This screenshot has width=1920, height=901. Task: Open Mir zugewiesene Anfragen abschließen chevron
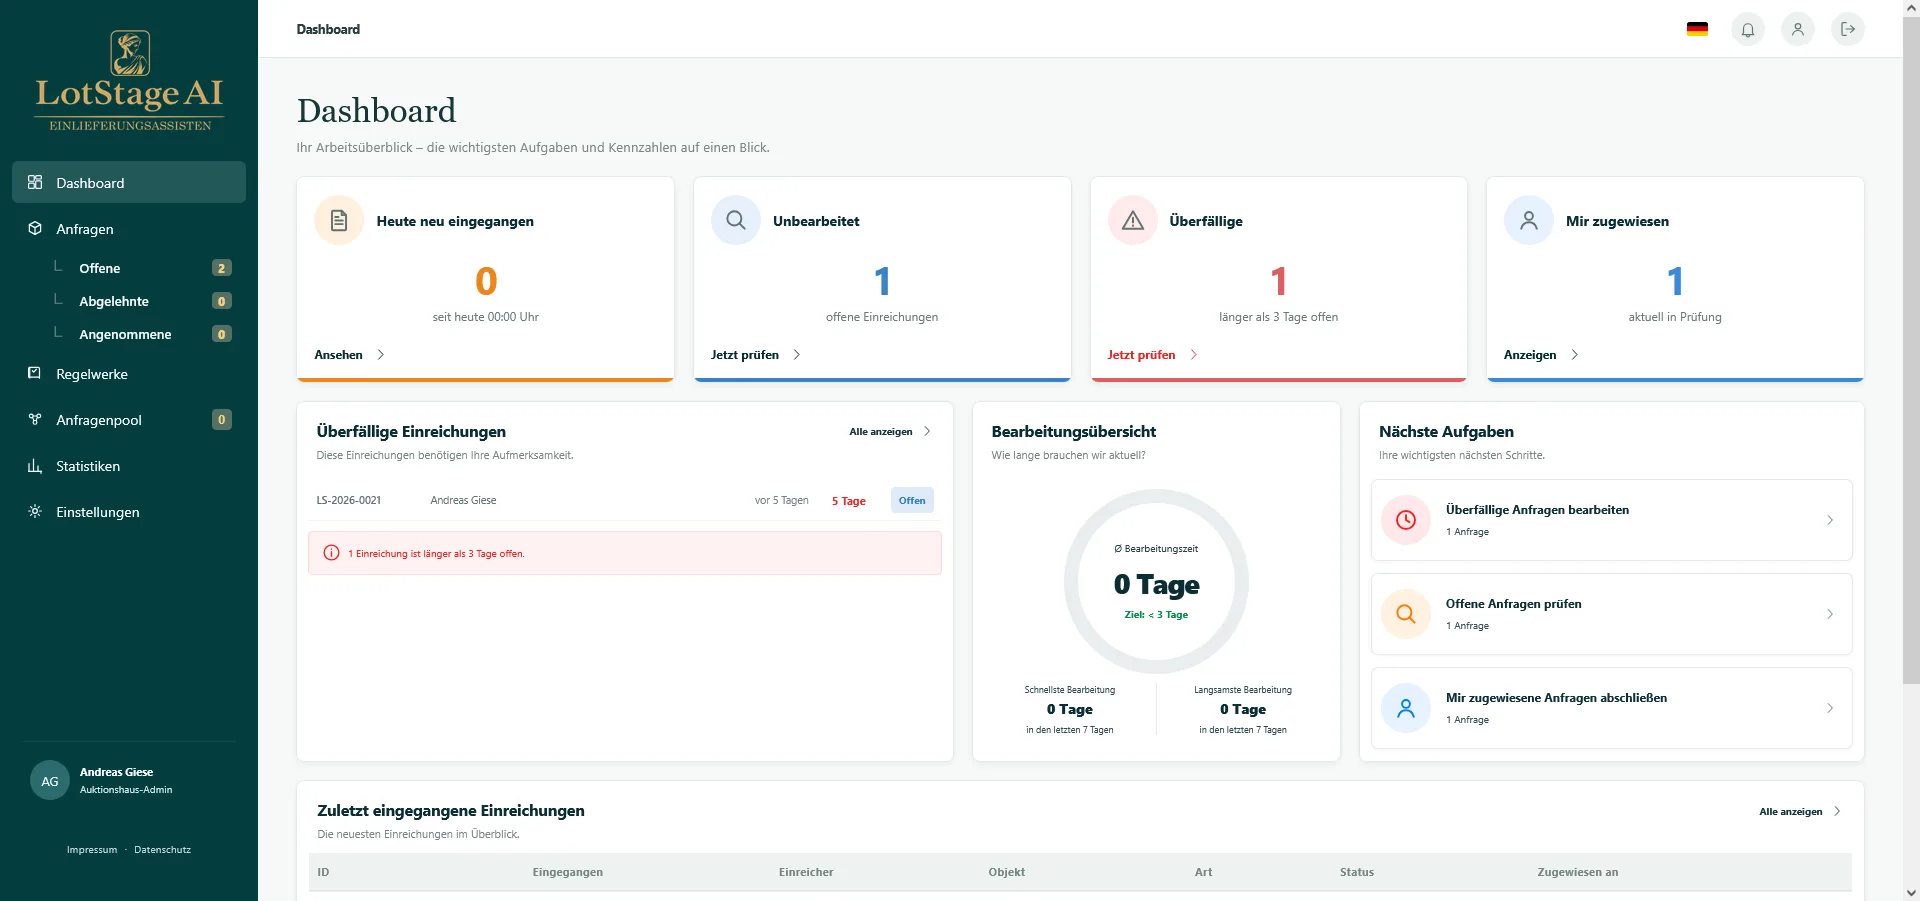(x=1830, y=708)
